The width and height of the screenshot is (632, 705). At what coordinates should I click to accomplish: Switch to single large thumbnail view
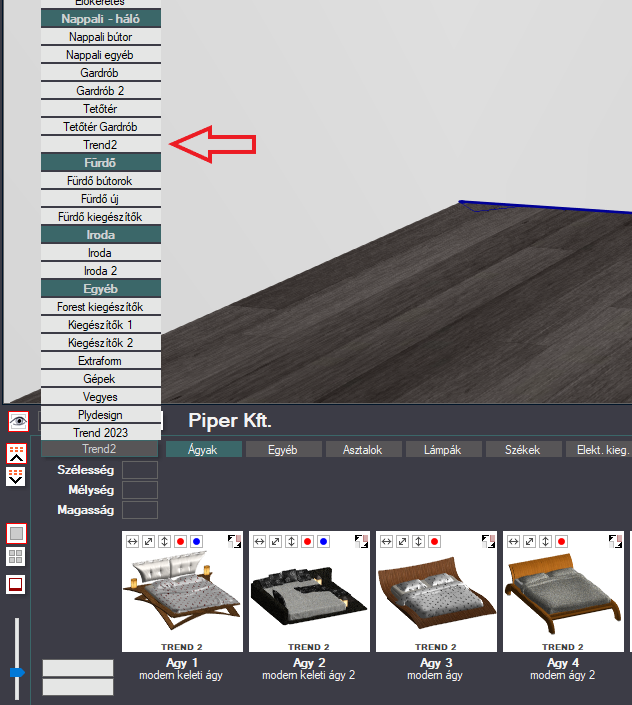point(16,534)
